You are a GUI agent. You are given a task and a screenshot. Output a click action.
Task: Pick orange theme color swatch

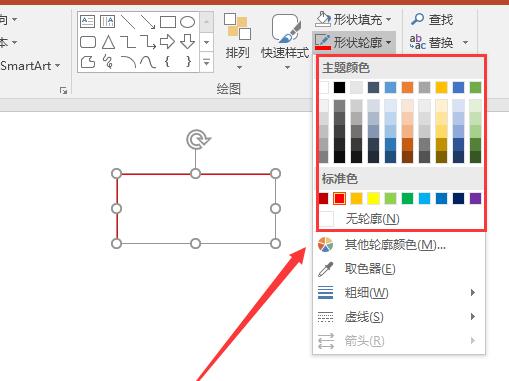coord(407,88)
